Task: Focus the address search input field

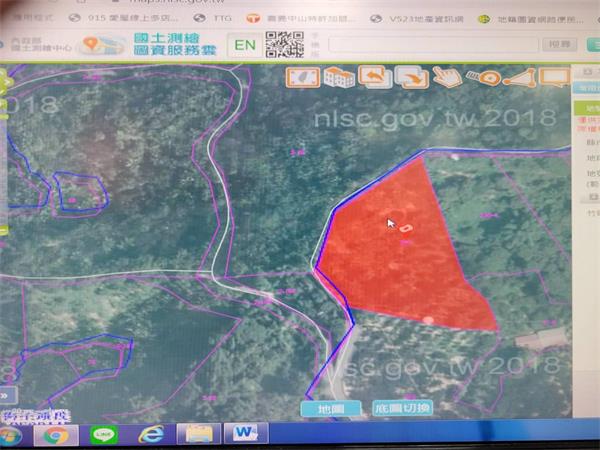Action: [433, 45]
